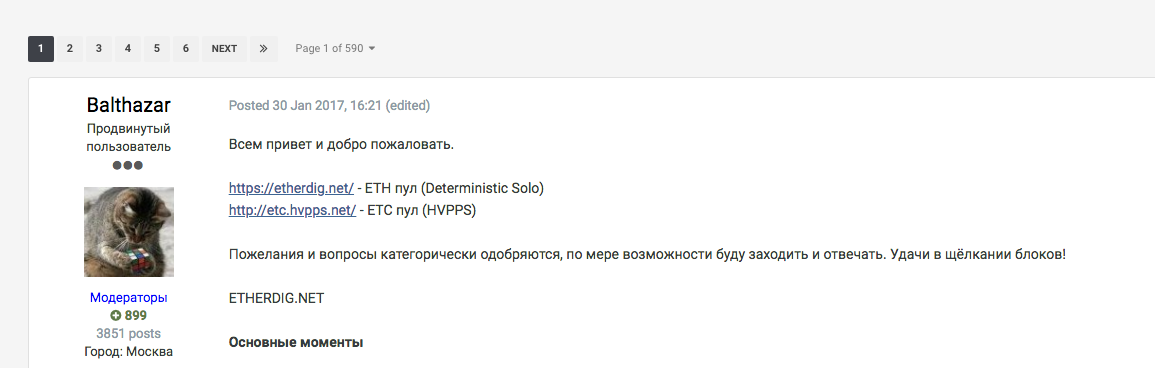View Balthazar's 3851 posts count
Viewport: 1155px width, 368px height.
tap(129, 333)
